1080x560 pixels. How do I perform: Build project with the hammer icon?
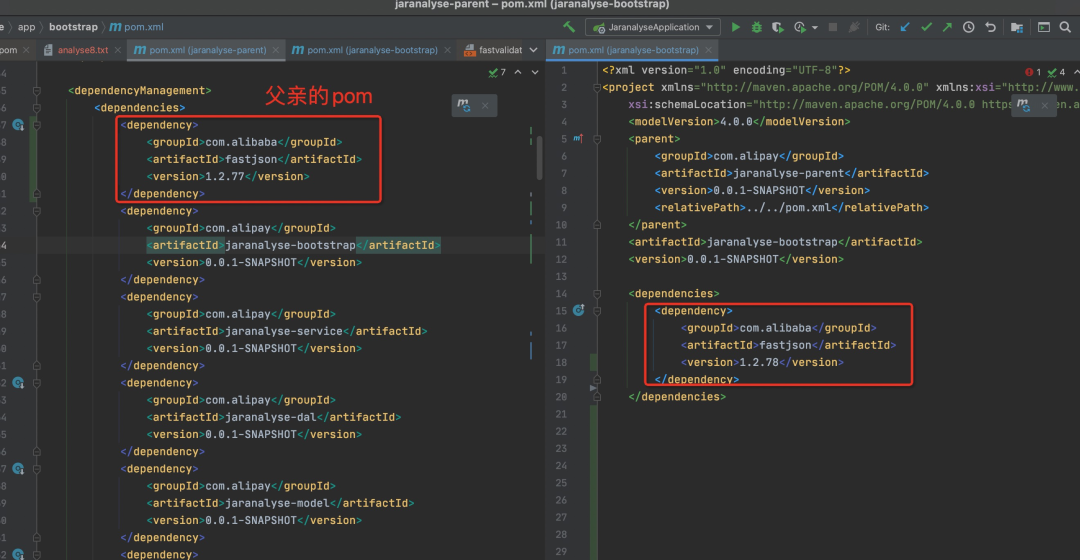[x=569, y=28]
